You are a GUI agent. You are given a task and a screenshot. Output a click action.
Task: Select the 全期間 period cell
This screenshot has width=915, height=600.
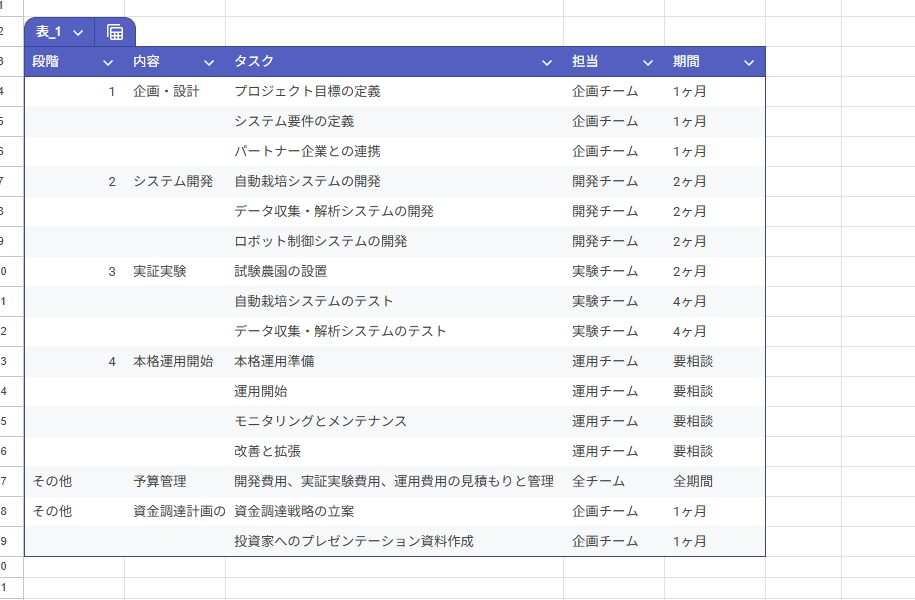pos(693,482)
